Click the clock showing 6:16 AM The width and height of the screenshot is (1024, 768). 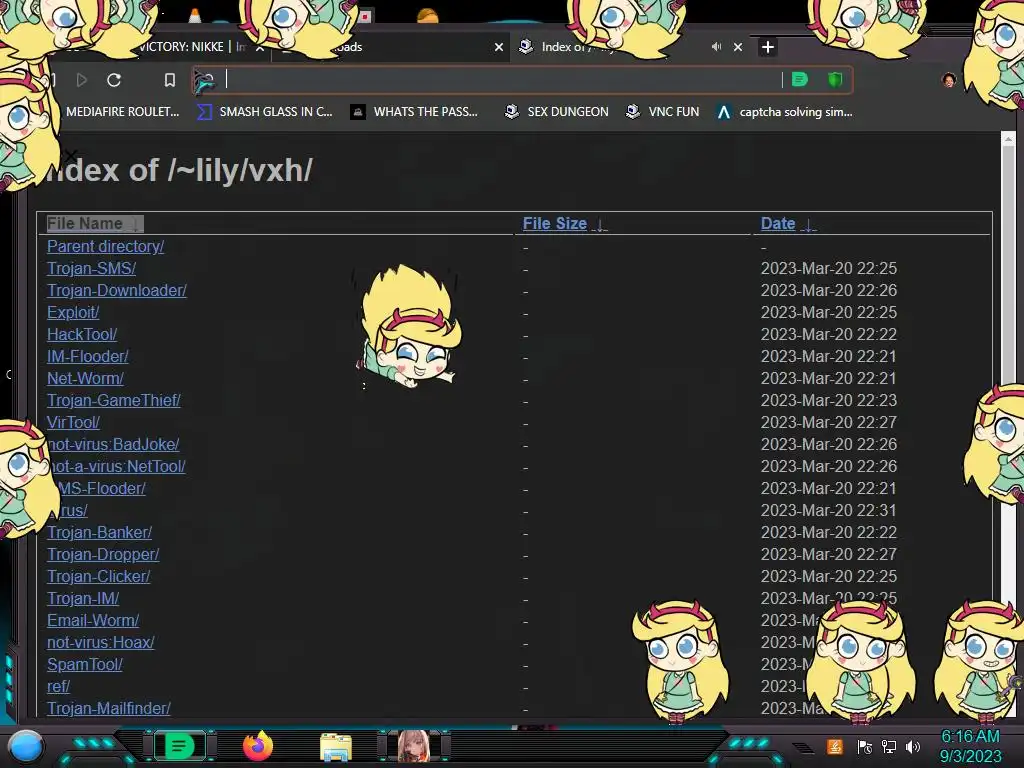[x=970, y=737]
